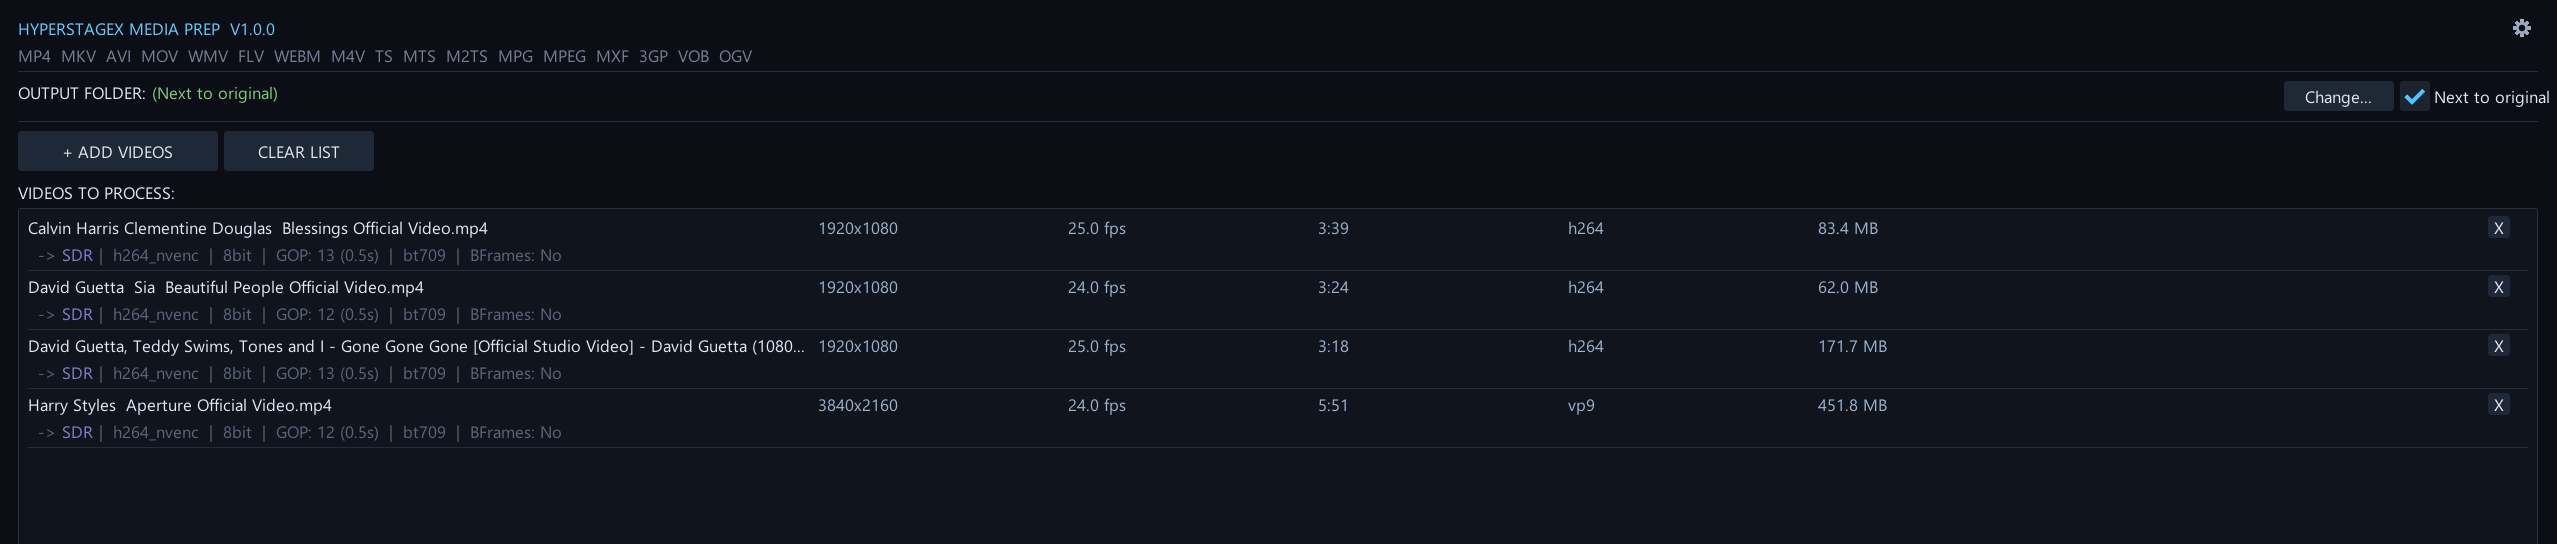Image resolution: width=2557 pixels, height=544 pixels.
Task: Remove Harry Styles Aperture video from list
Action: [2498, 405]
